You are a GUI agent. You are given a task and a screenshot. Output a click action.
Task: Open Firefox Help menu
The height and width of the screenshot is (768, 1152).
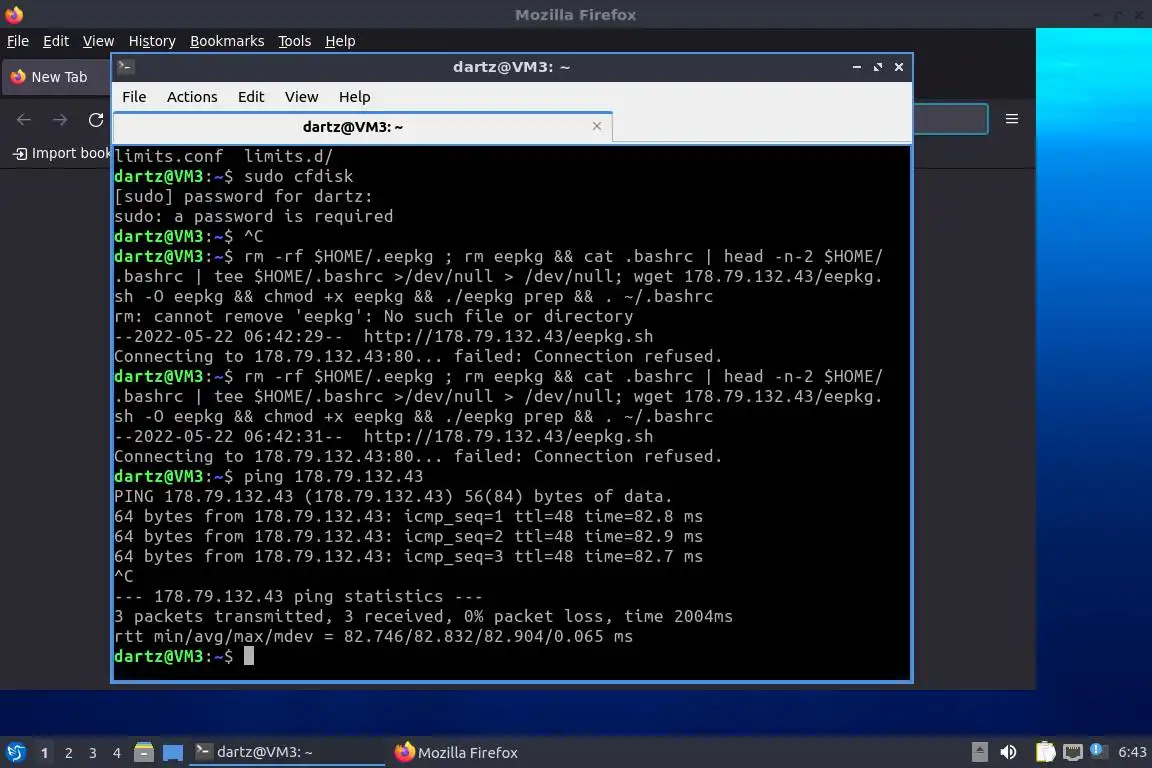(x=340, y=41)
